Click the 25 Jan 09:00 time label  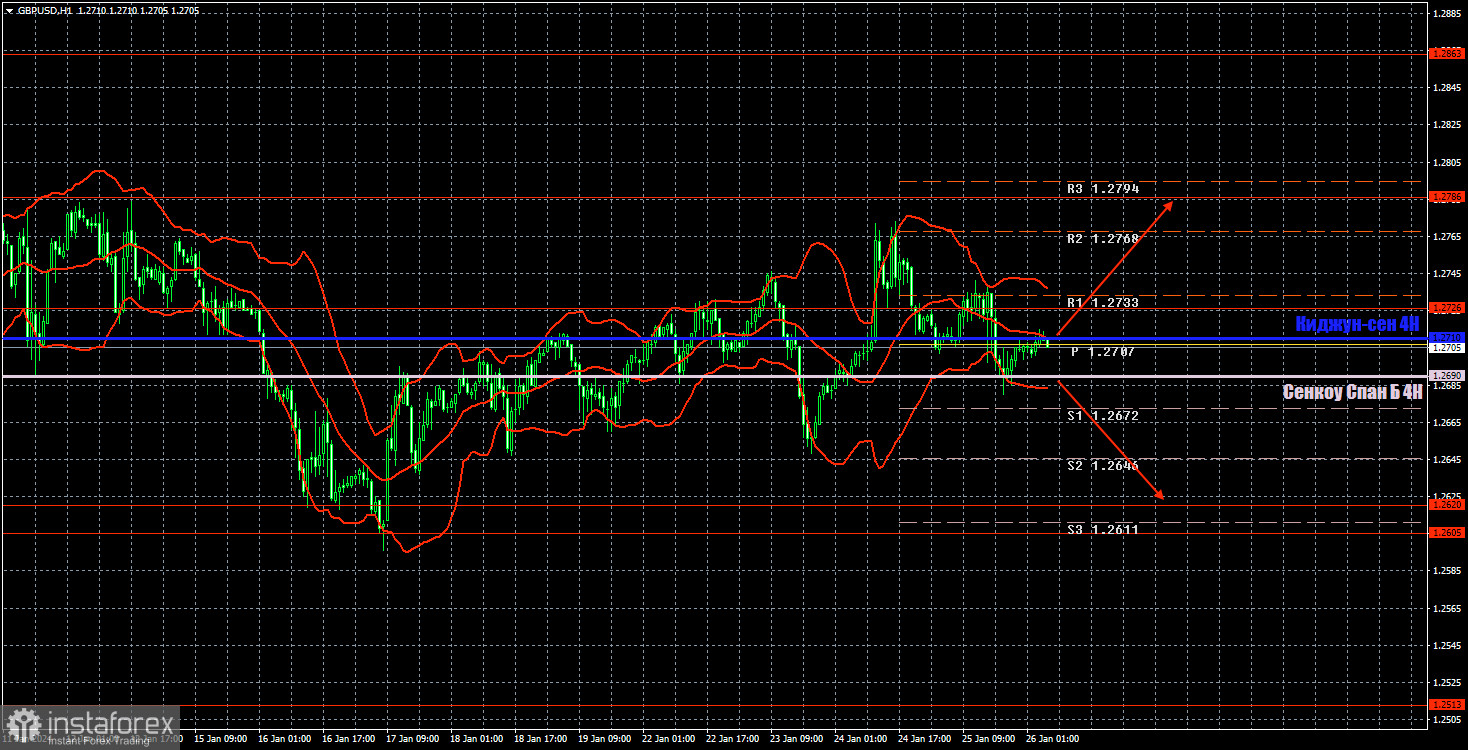coord(989,739)
